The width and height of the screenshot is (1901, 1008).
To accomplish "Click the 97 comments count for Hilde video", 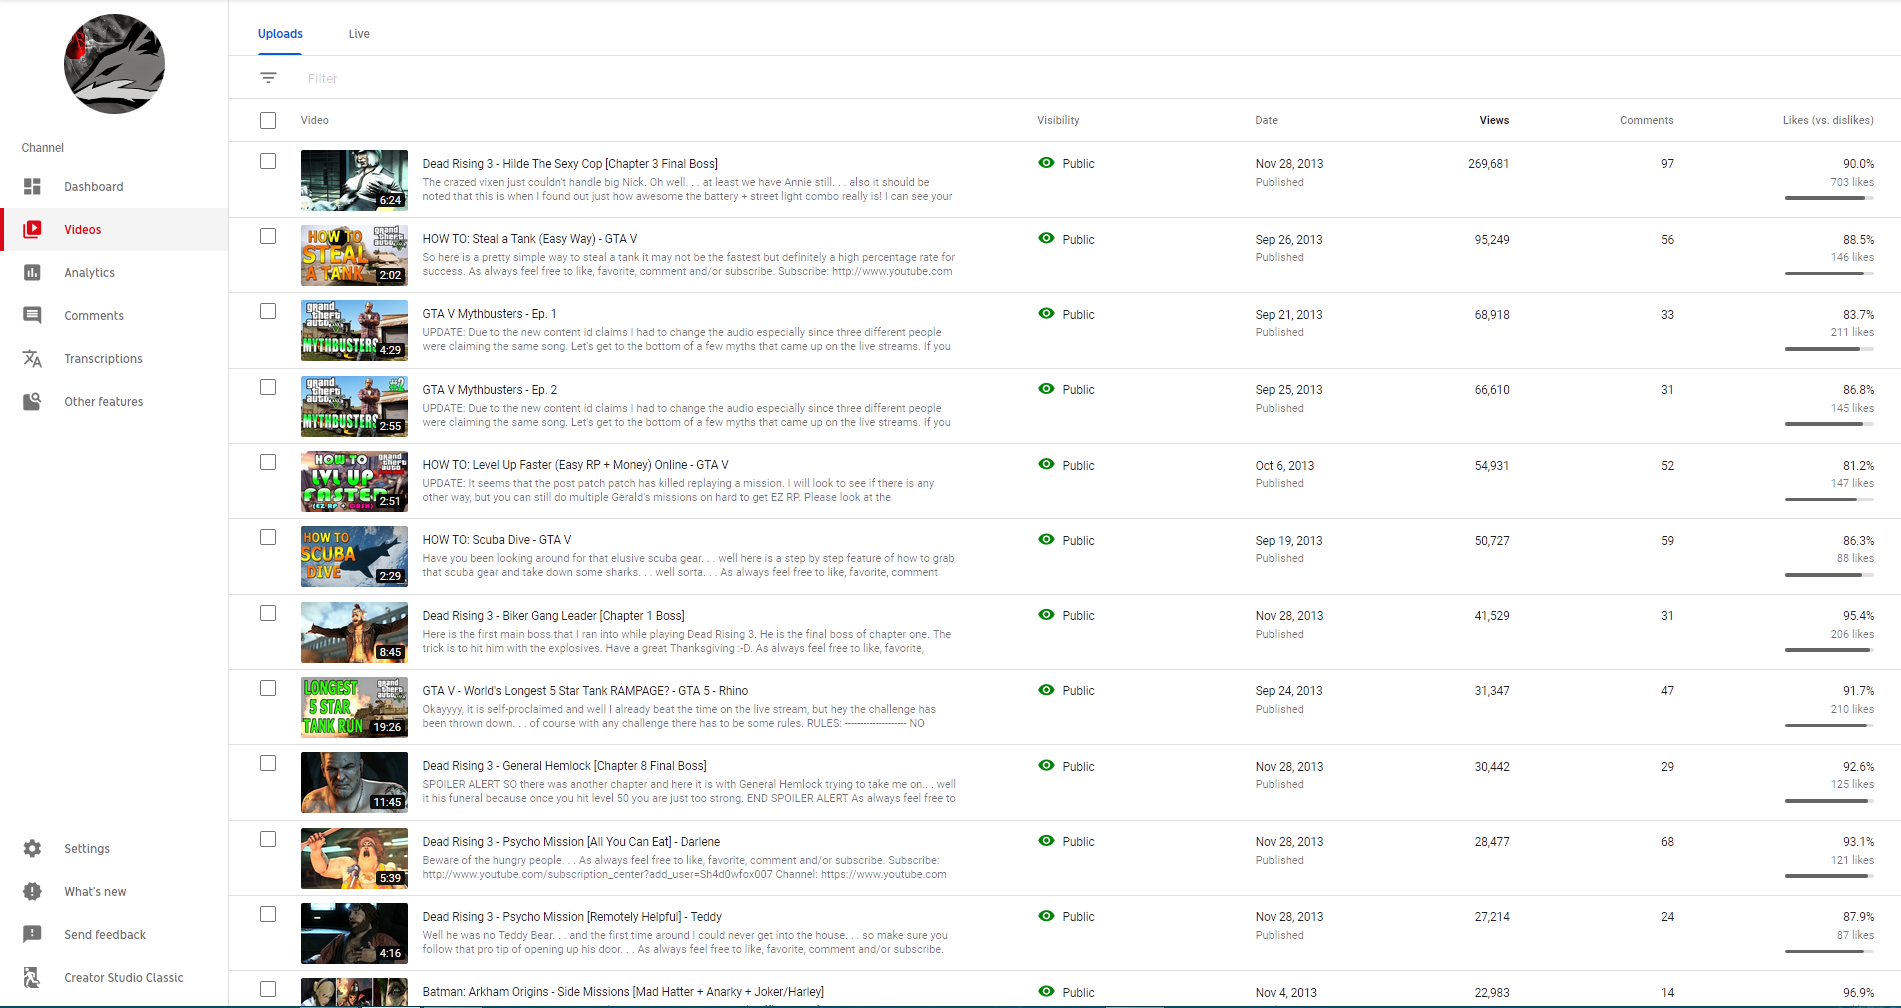I will tap(1667, 164).
